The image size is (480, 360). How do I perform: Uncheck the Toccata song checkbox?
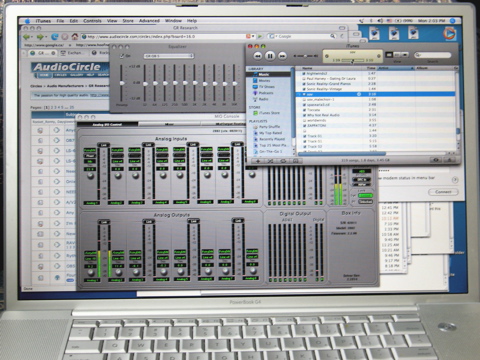304,110
